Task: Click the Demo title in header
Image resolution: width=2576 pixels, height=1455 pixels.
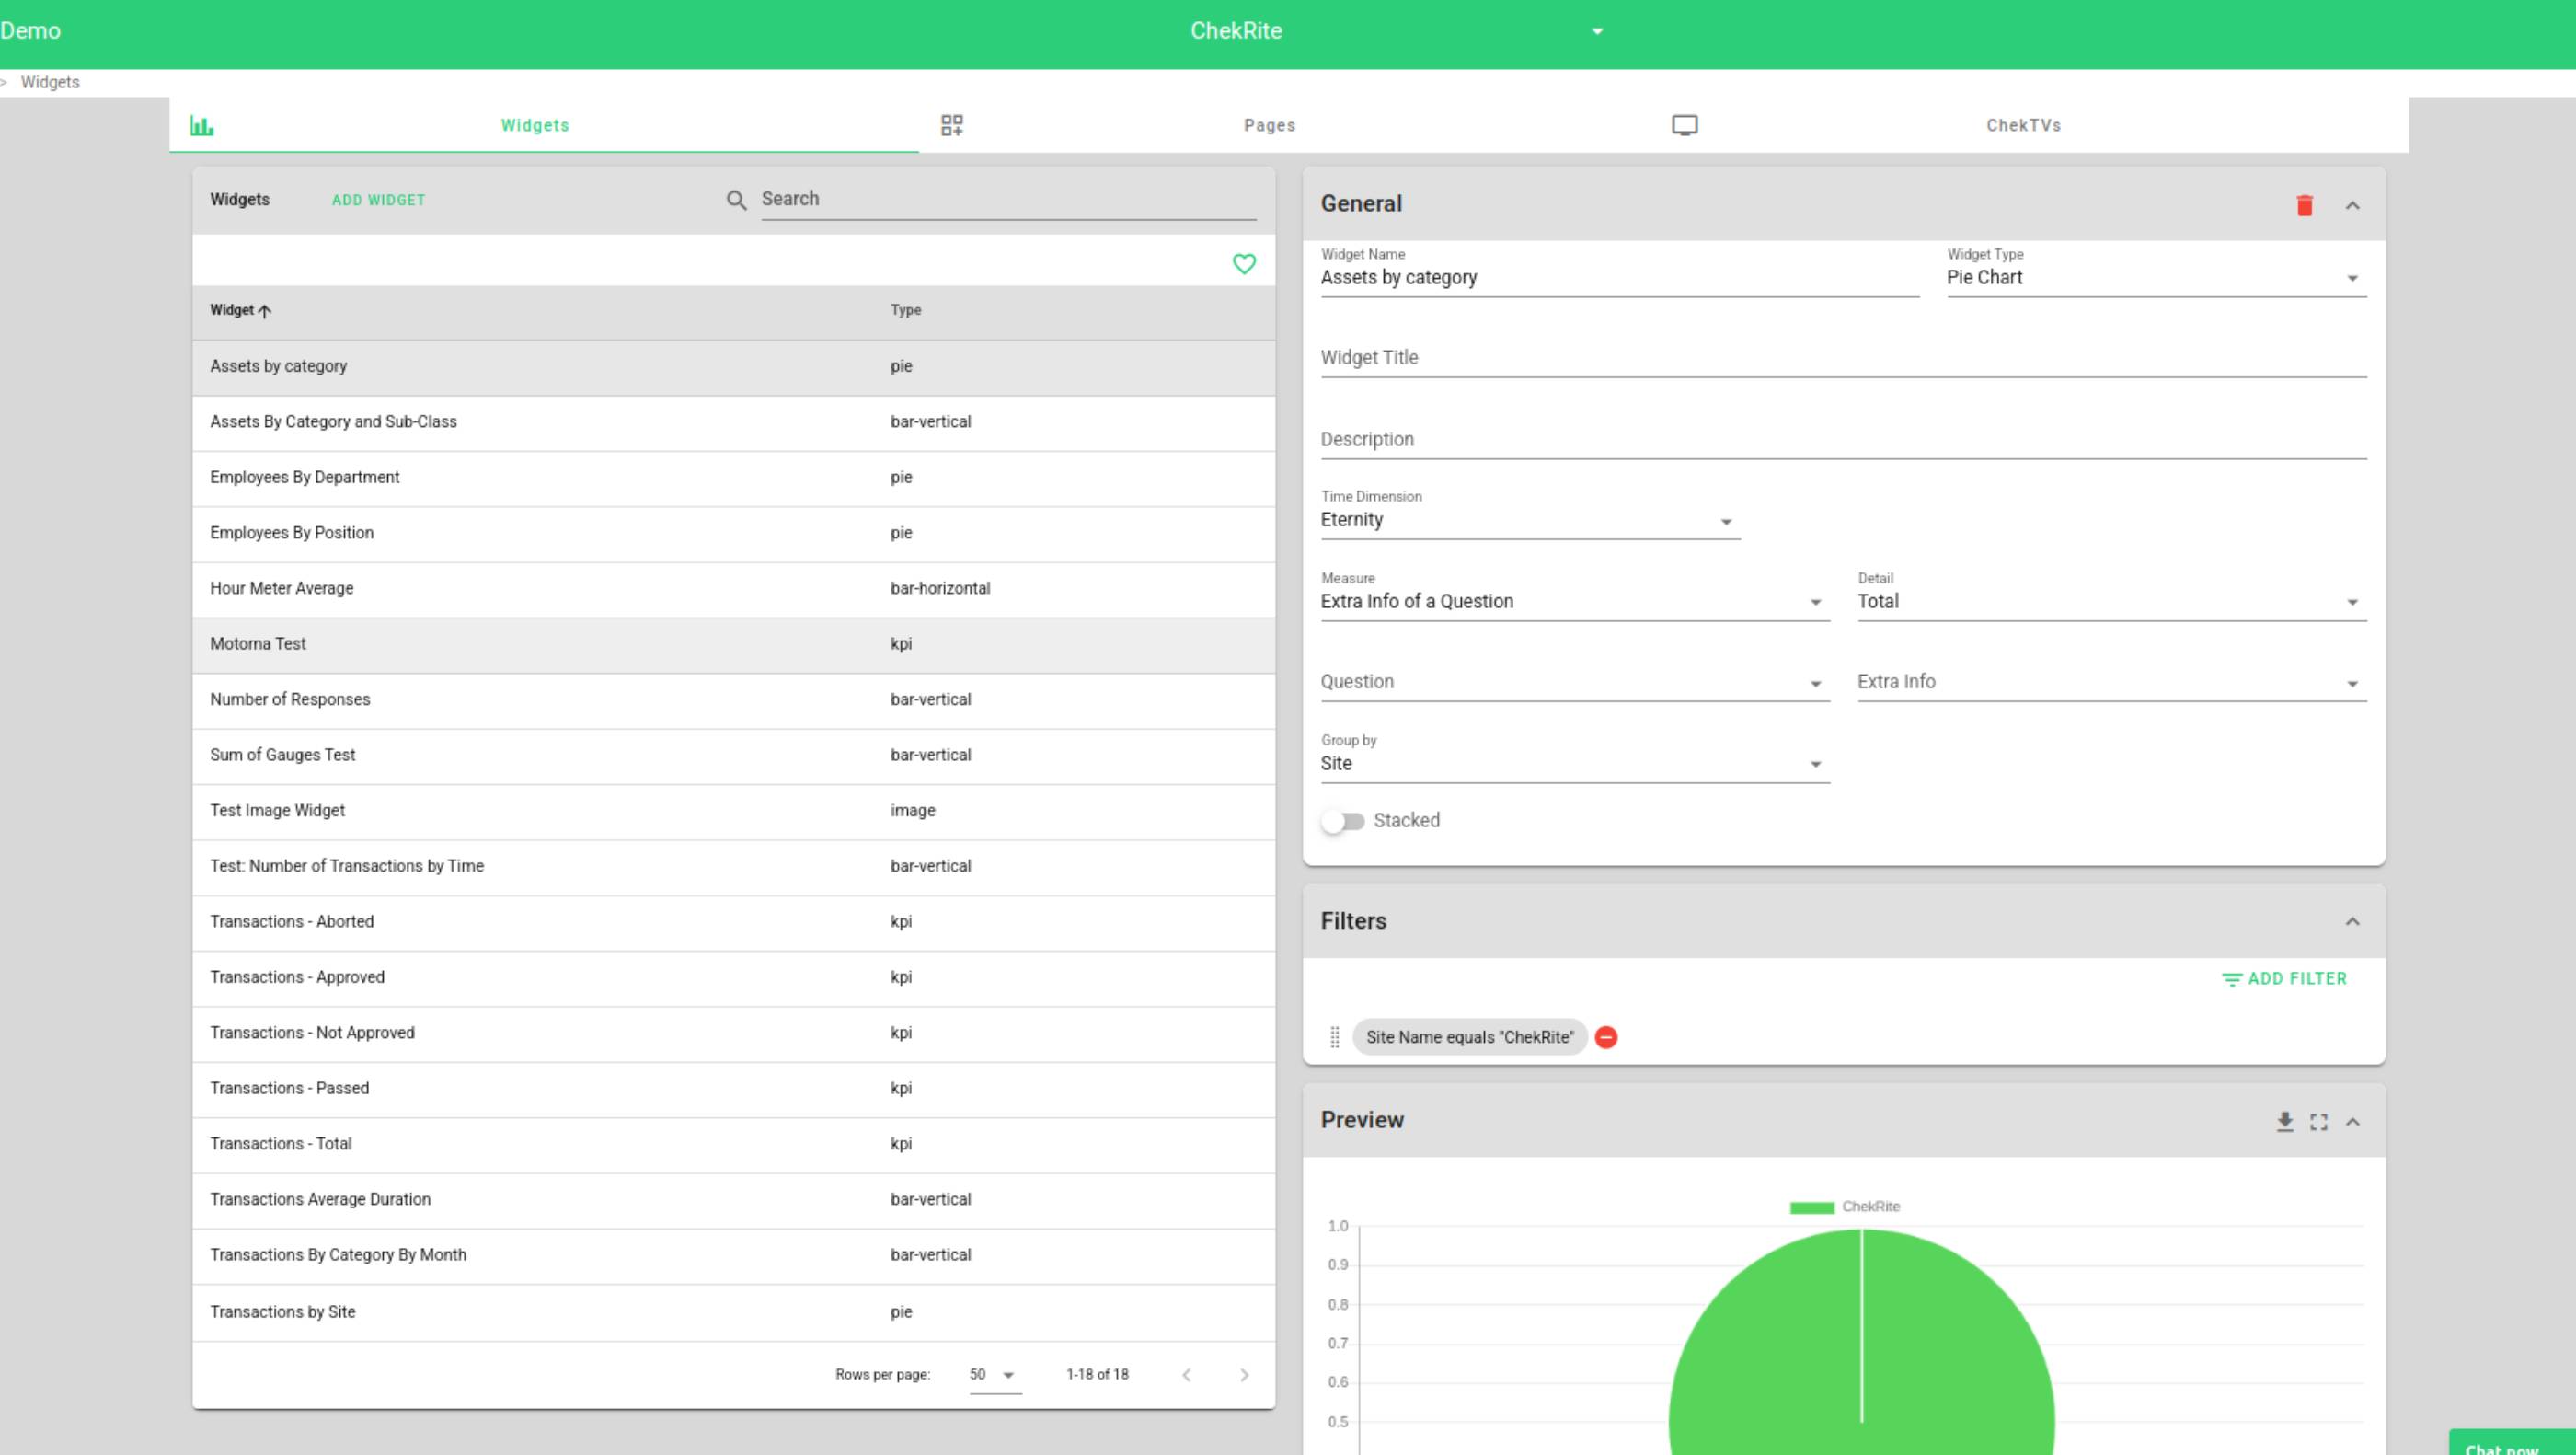Action: (x=30, y=31)
